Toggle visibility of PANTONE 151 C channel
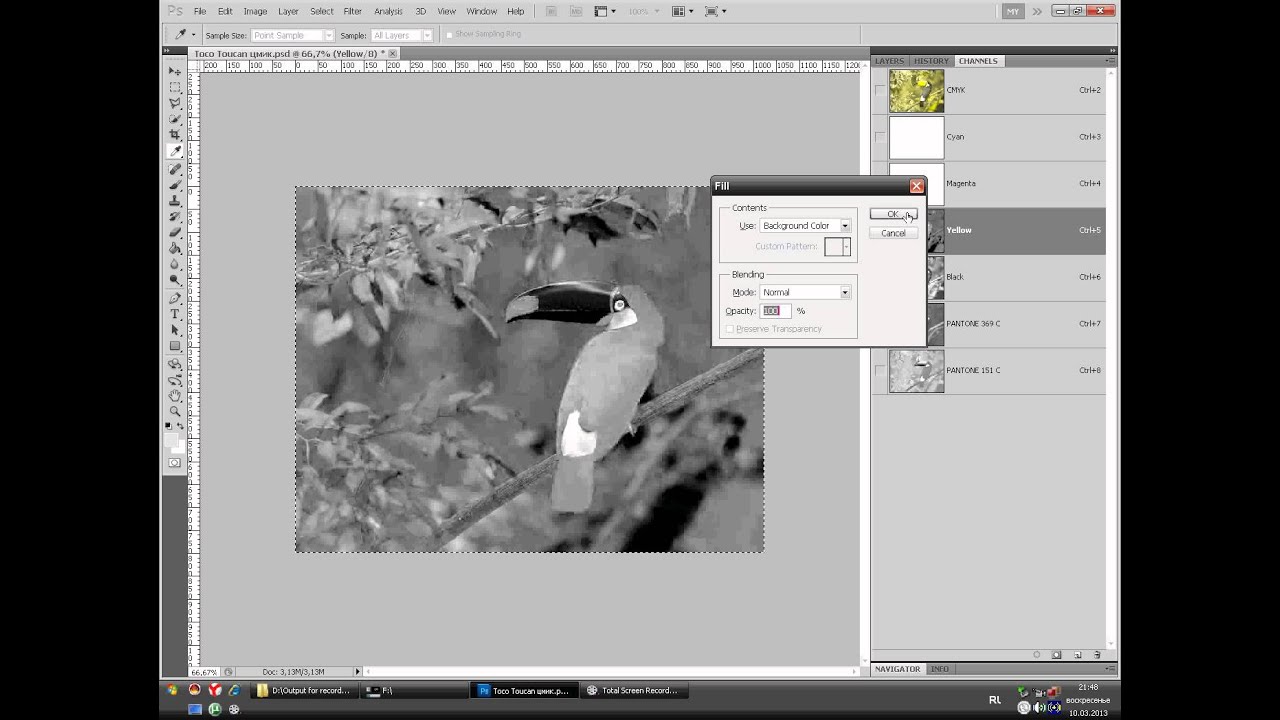The height and width of the screenshot is (720, 1280). [879, 370]
